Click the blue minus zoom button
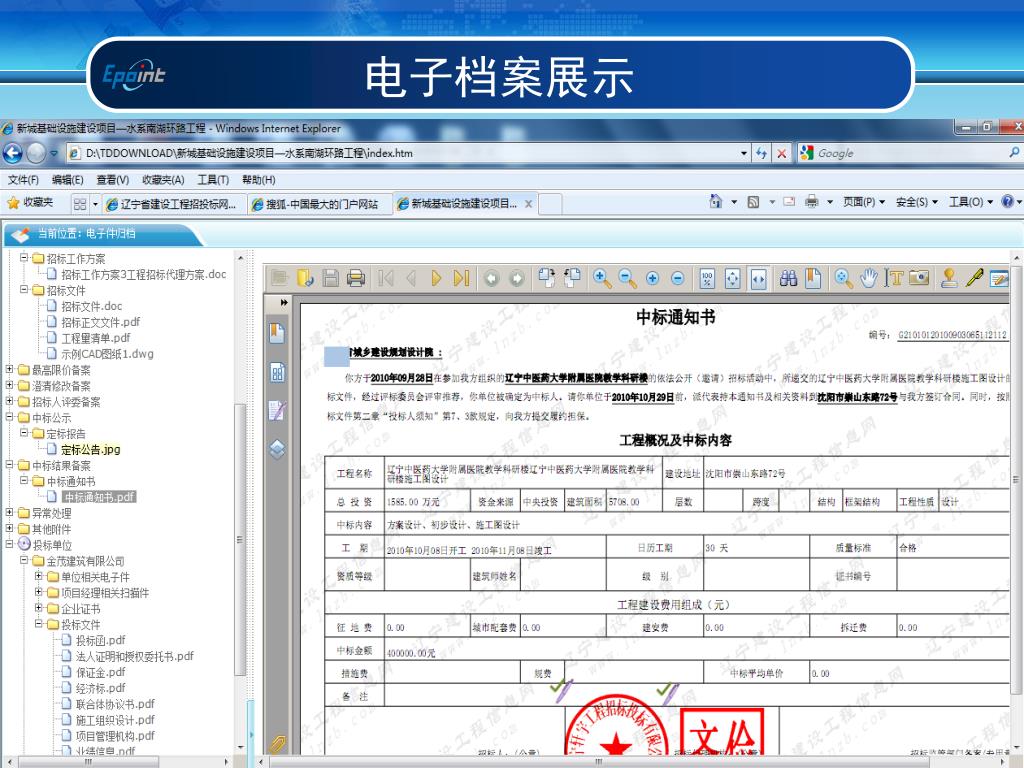Image resolution: width=1024 pixels, height=768 pixels. tap(678, 279)
